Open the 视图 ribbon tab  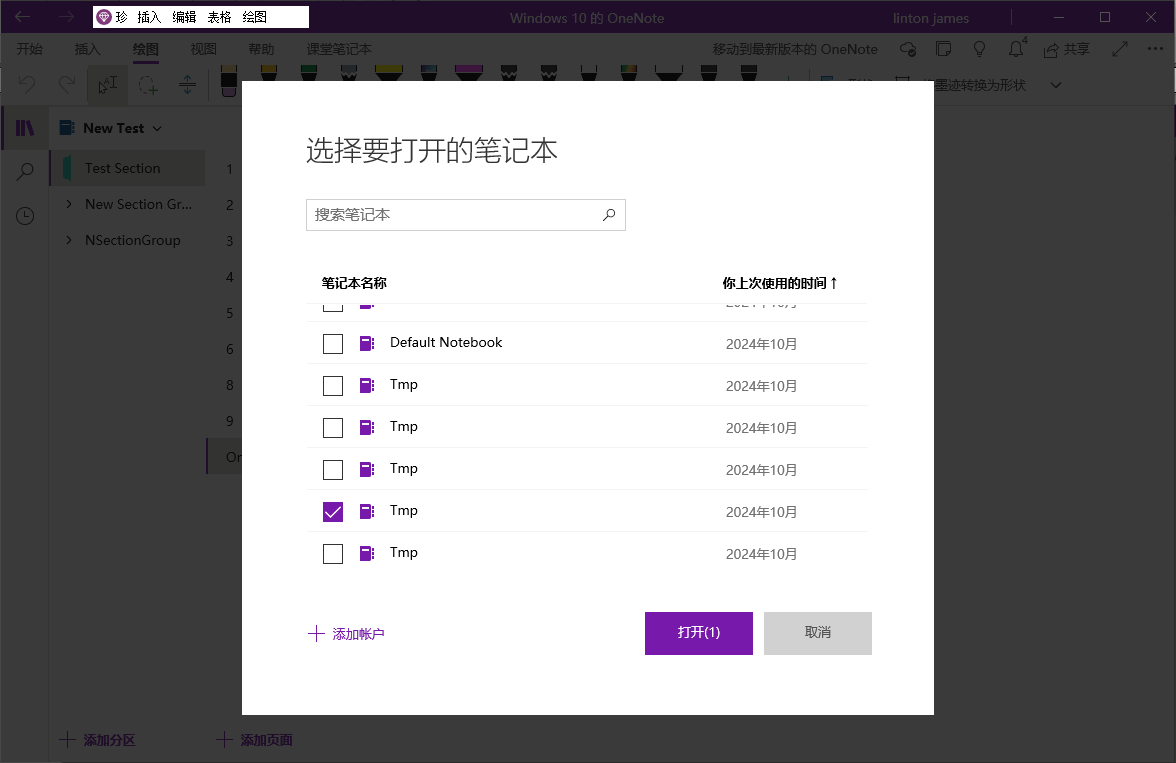coord(203,49)
